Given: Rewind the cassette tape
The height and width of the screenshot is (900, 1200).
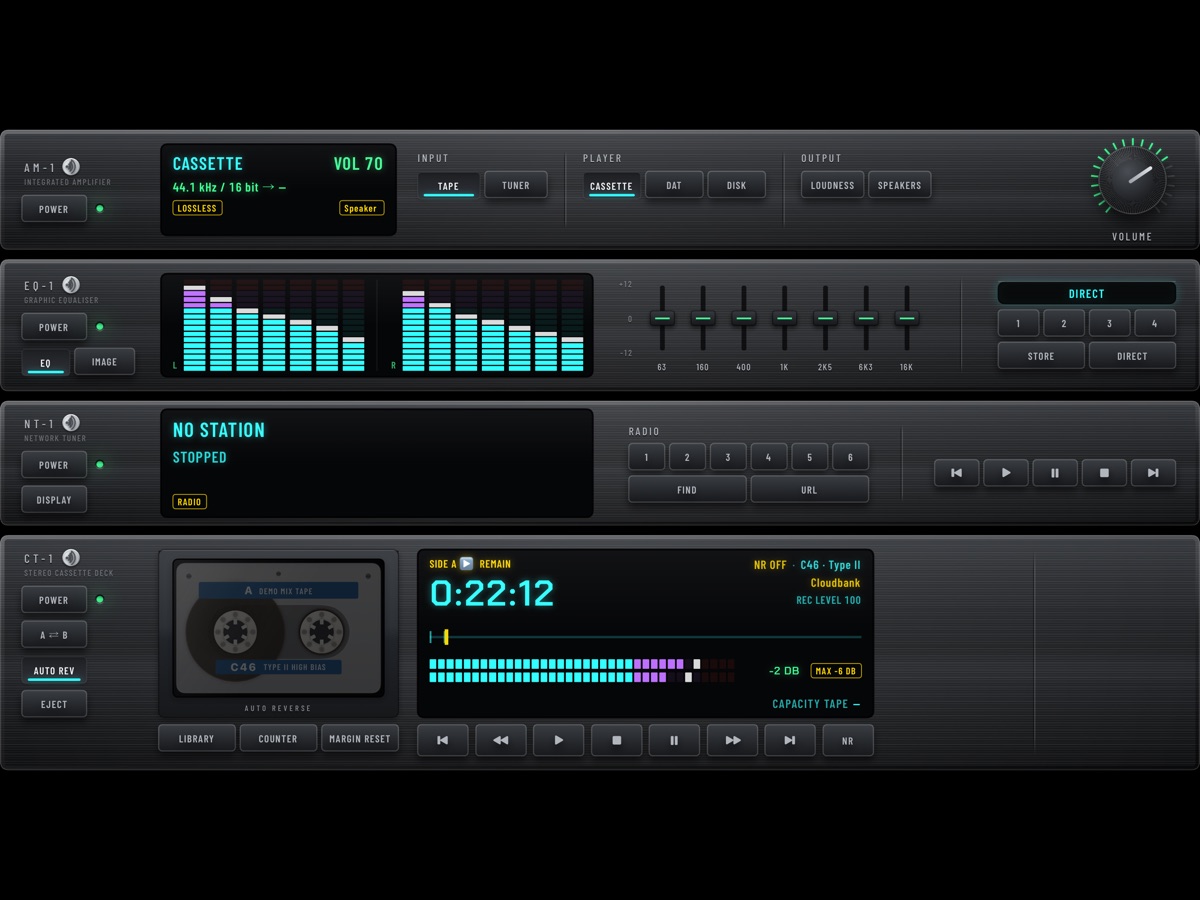Looking at the screenshot, I should coord(501,740).
